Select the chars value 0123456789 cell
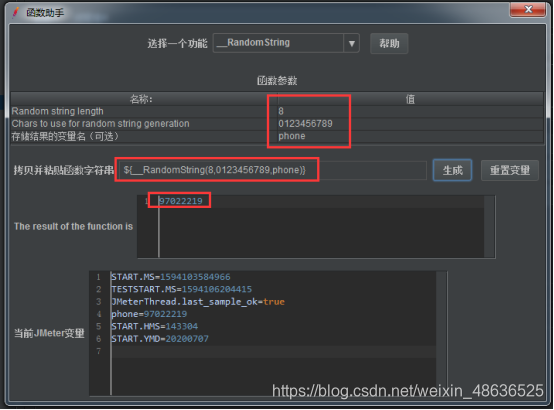The image size is (554, 410). click(x=410, y=124)
